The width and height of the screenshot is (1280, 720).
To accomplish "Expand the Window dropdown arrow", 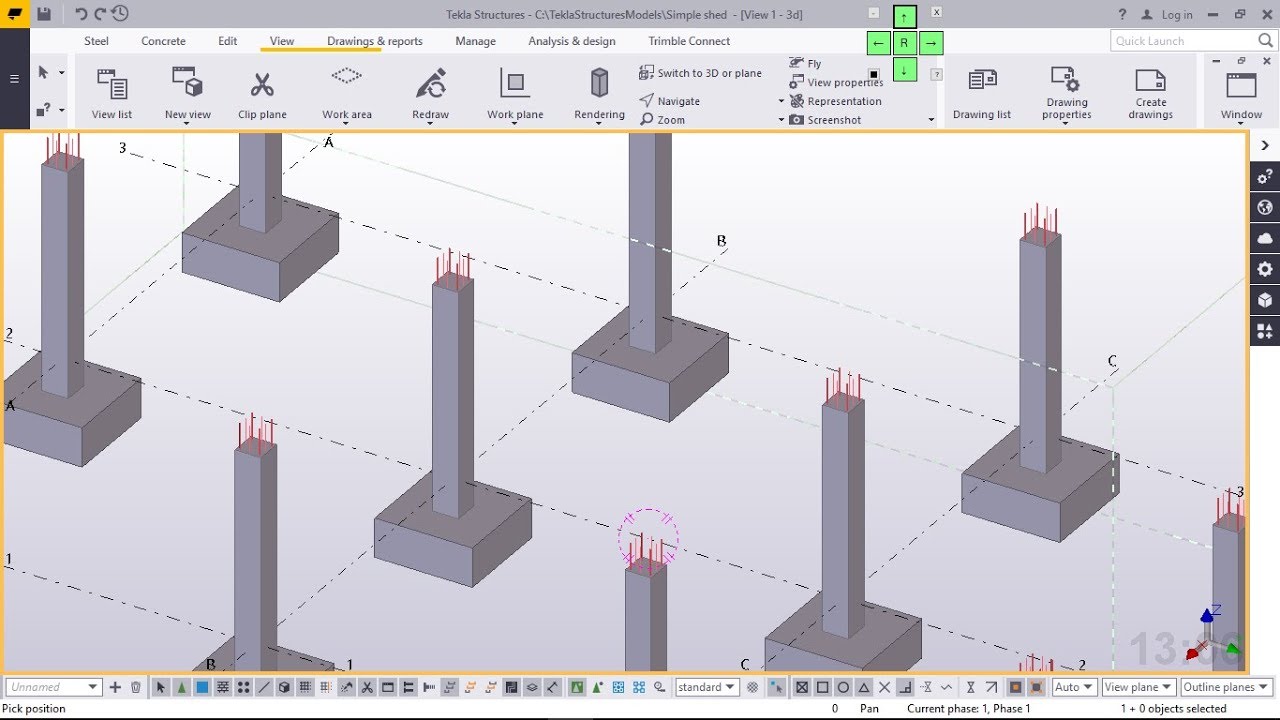I will point(1241,124).
